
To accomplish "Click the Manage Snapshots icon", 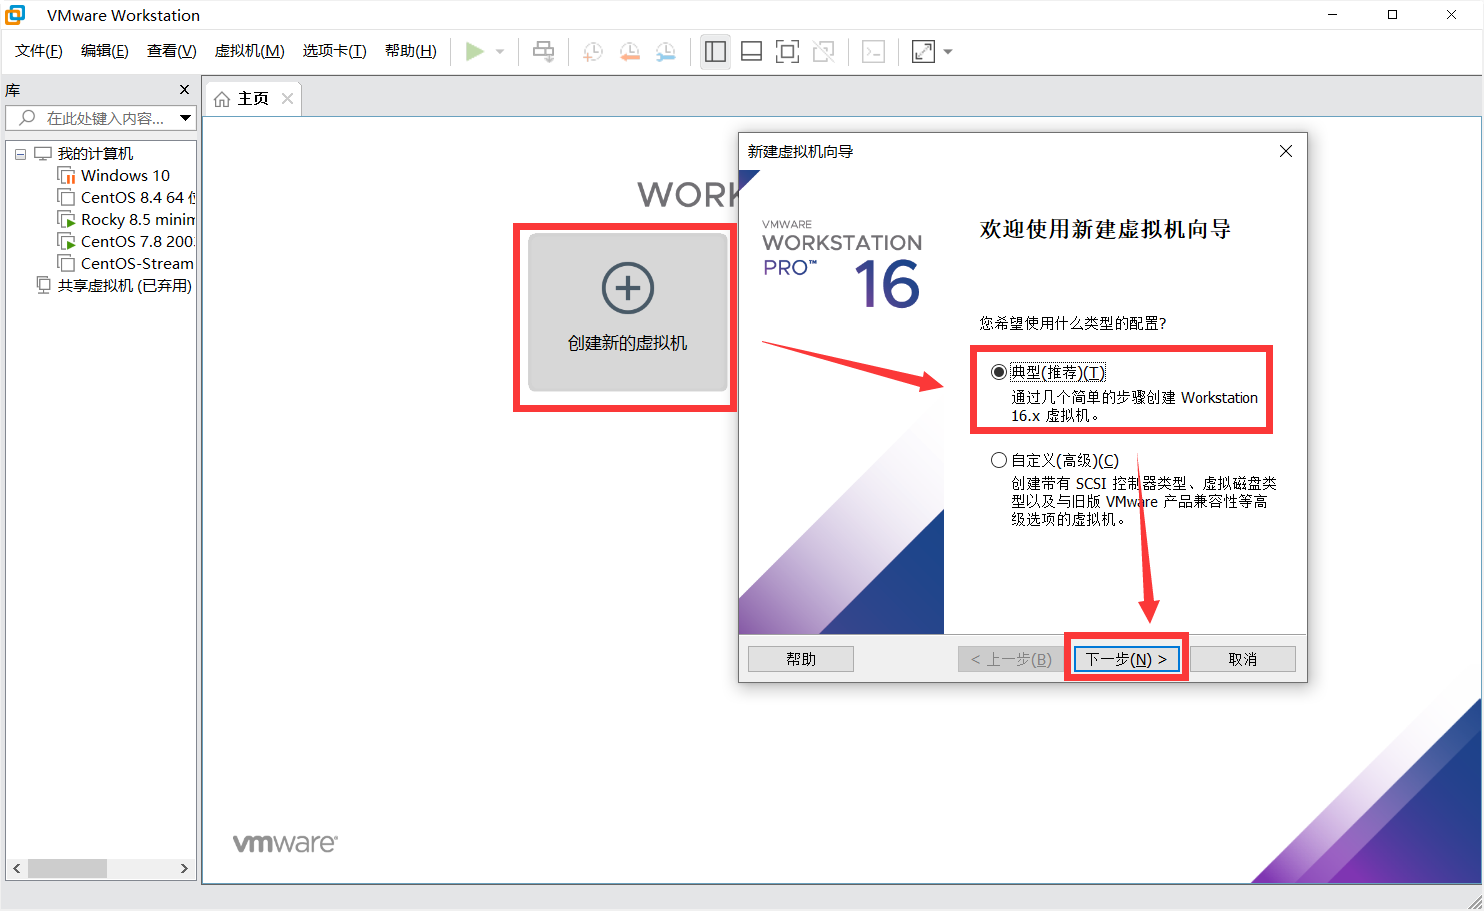I will tap(665, 52).
